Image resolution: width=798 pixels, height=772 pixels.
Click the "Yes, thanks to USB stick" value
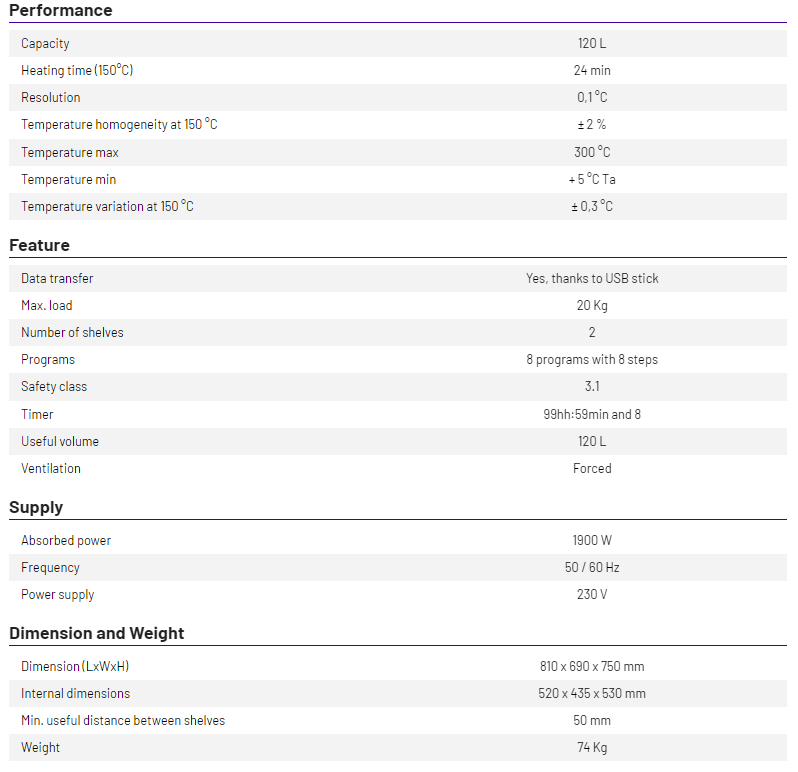592,278
